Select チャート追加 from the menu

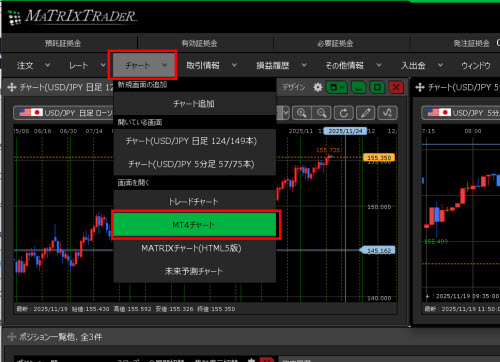195,104
